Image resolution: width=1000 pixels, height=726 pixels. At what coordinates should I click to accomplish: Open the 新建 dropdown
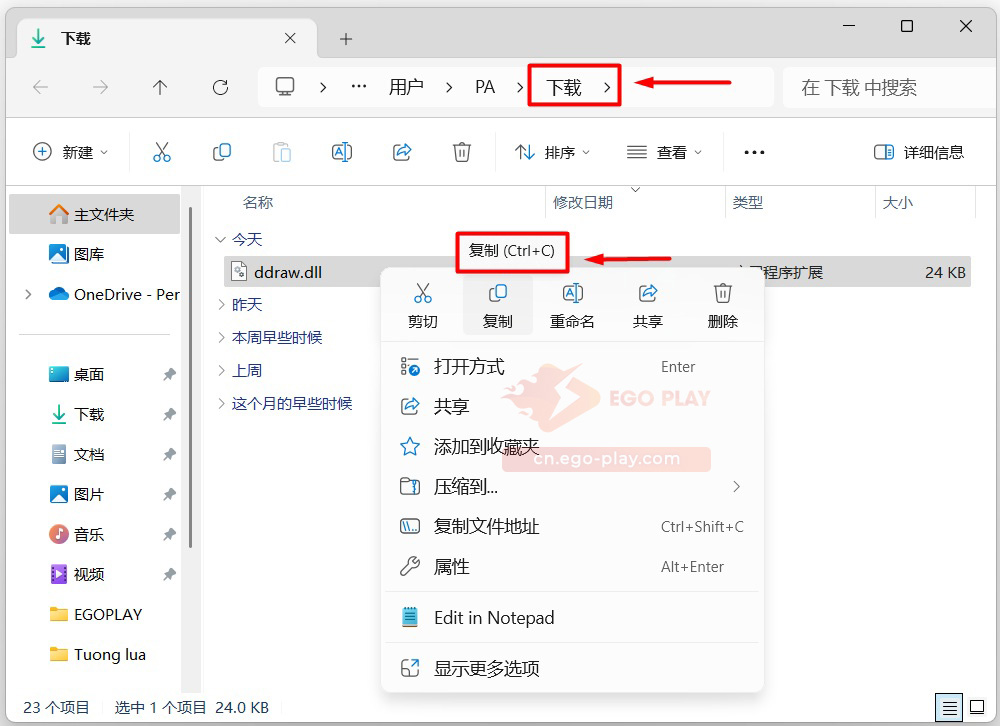coord(71,152)
